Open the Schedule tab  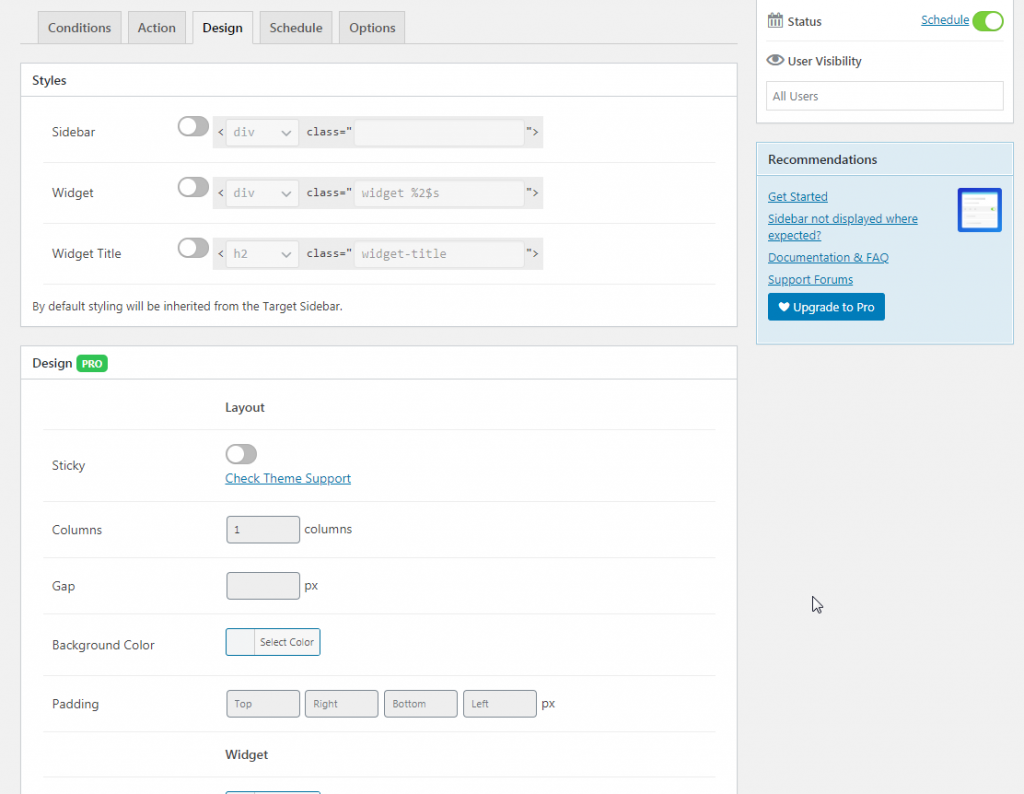tap(296, 28)
